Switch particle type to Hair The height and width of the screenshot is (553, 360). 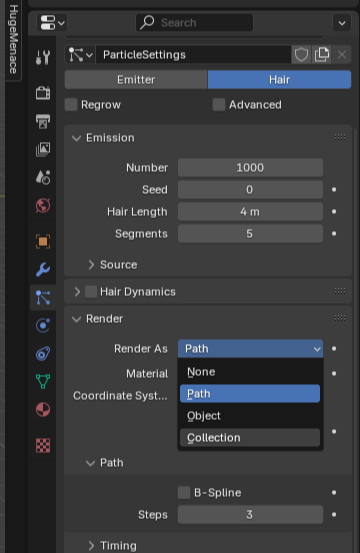point(279,79)
